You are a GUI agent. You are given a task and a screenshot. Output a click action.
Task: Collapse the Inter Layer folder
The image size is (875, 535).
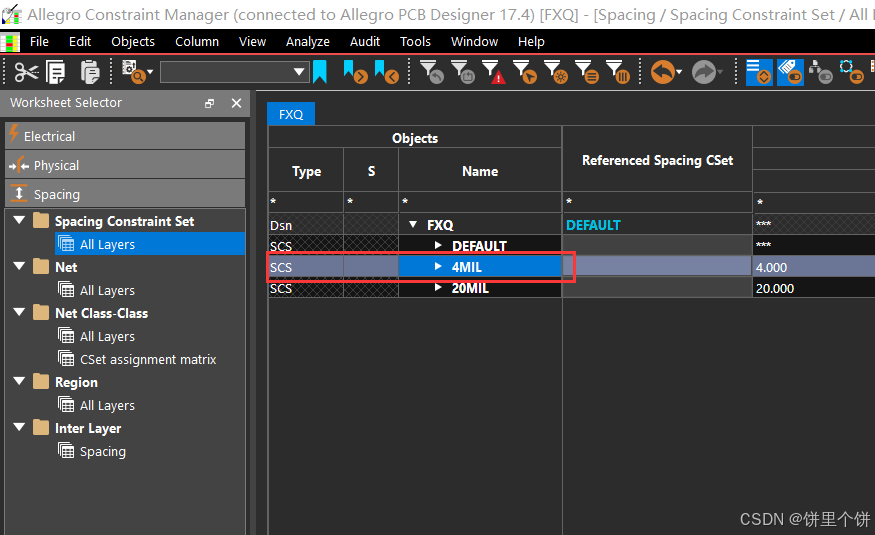(x=20, y=427)
